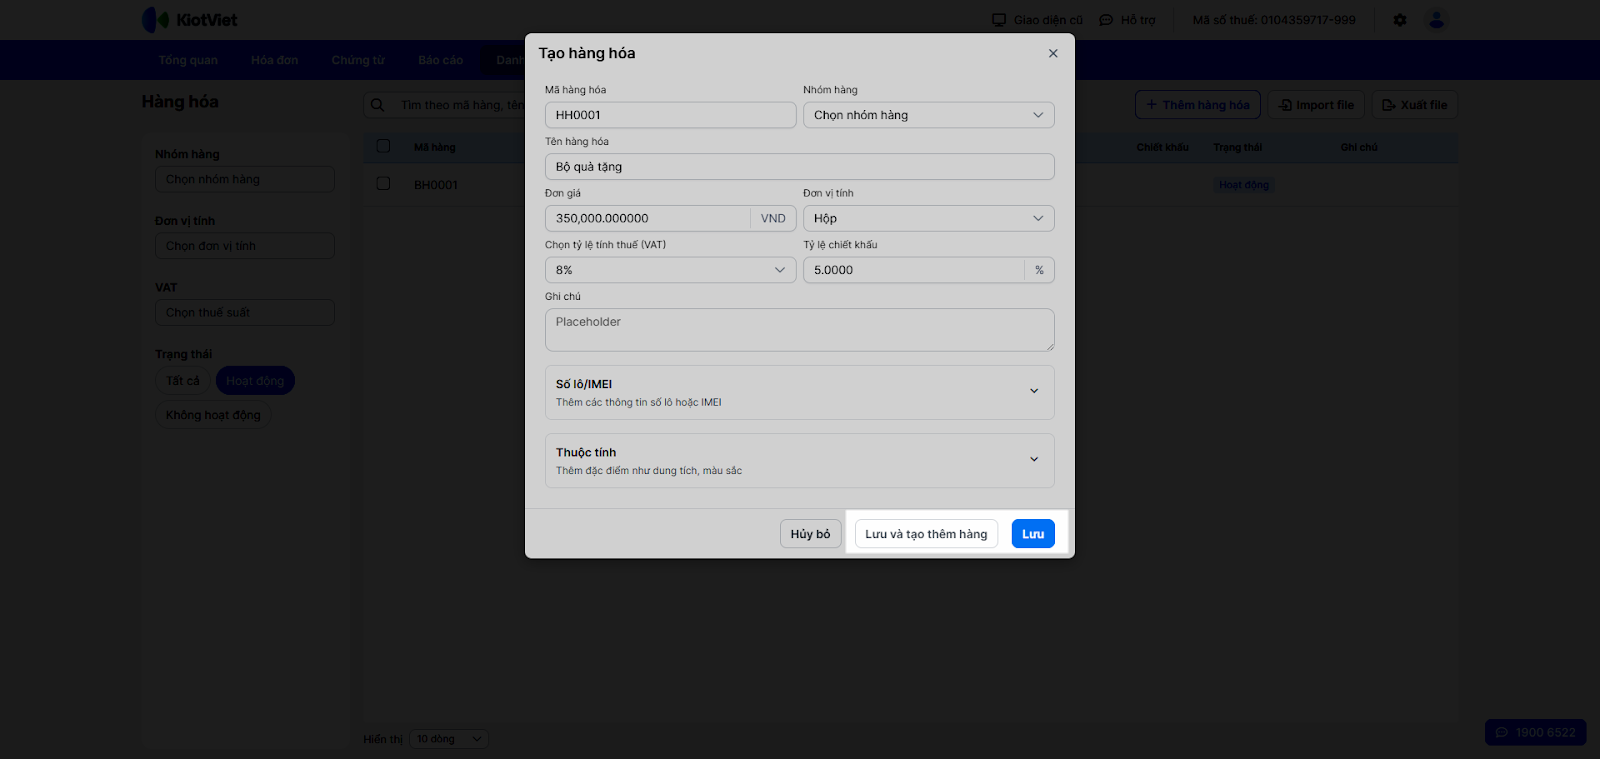Screen dimensions: 1600x759
Task: Open the user profile avatar icon
Action: coord(1437,20)
